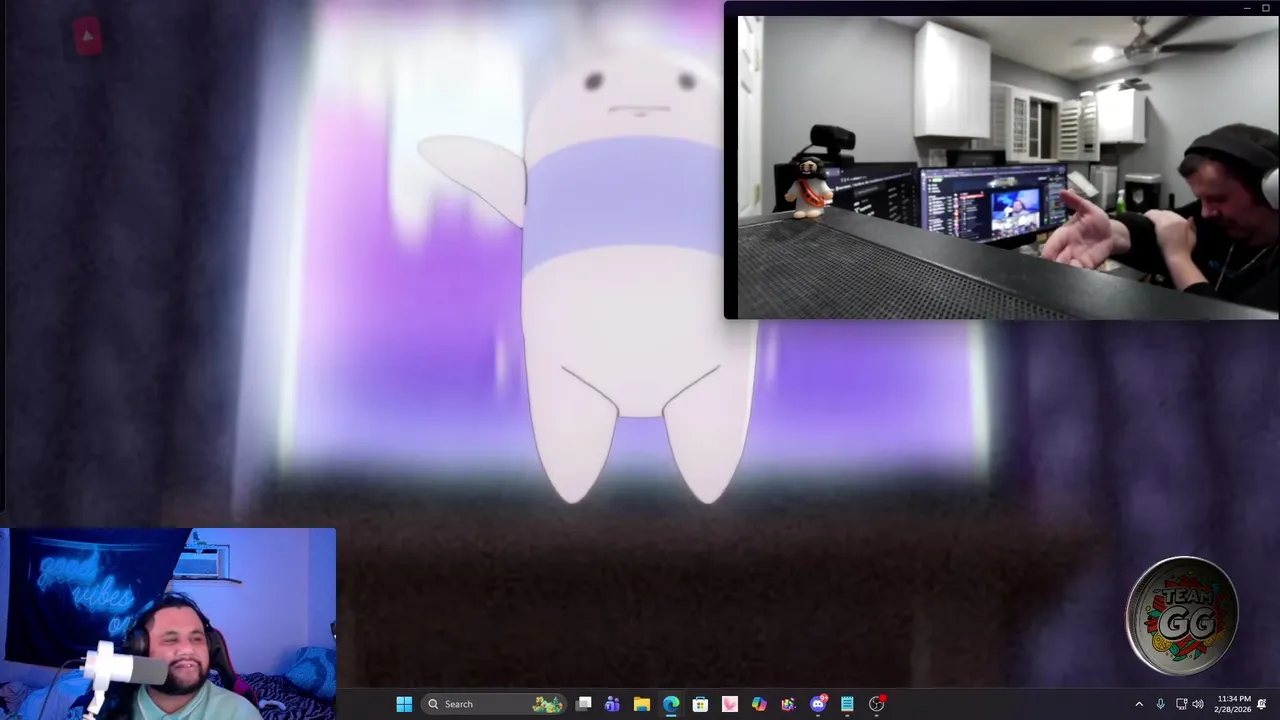Expand the hidden system tray icons

(1139, 704)
